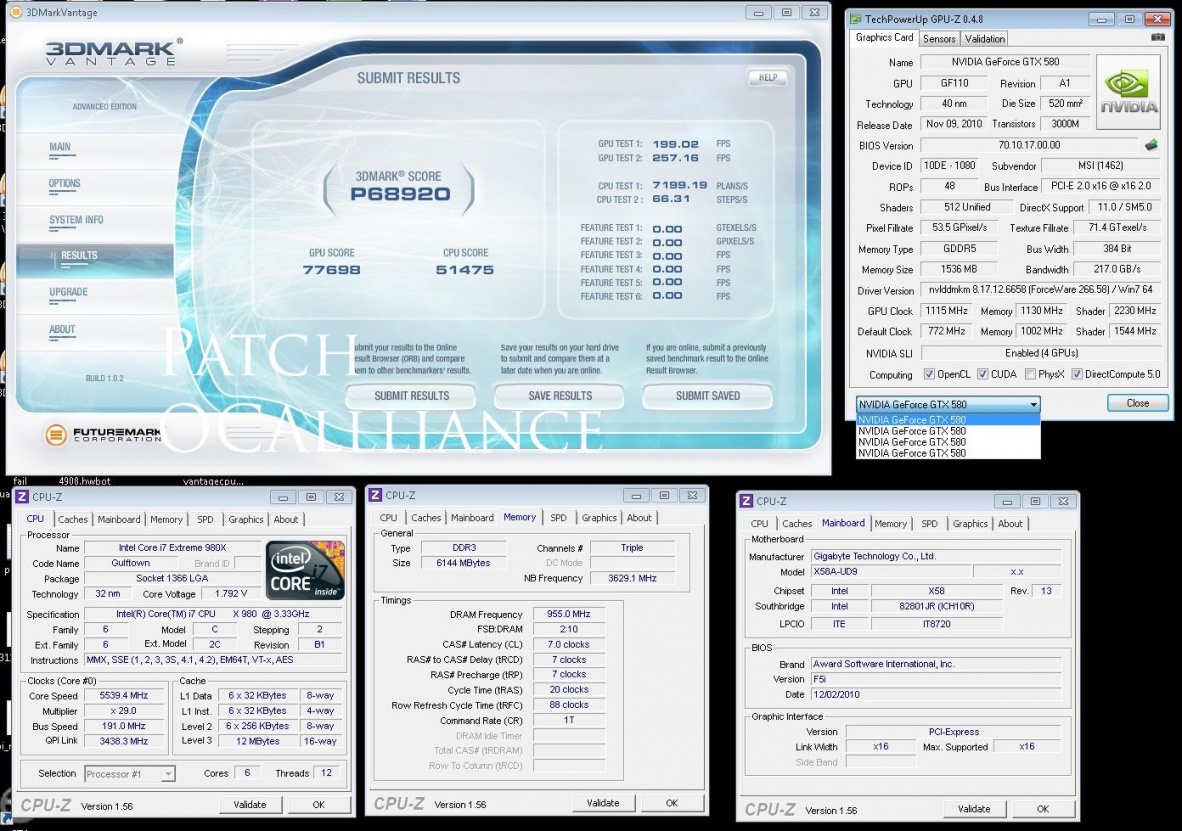The height and width of the screenshot is (831, 1182).
Task: Click the CPU-Z icon in Mainboard window title
Action: pyautogui.click(x=746, y=501)
